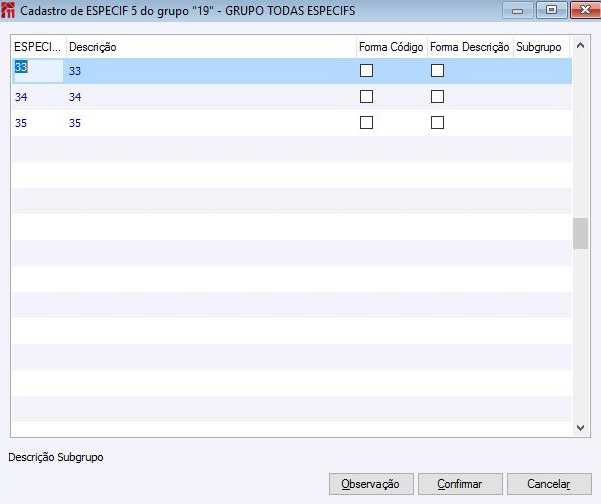Cancel the dialog with Cancelar

(549, 484)
